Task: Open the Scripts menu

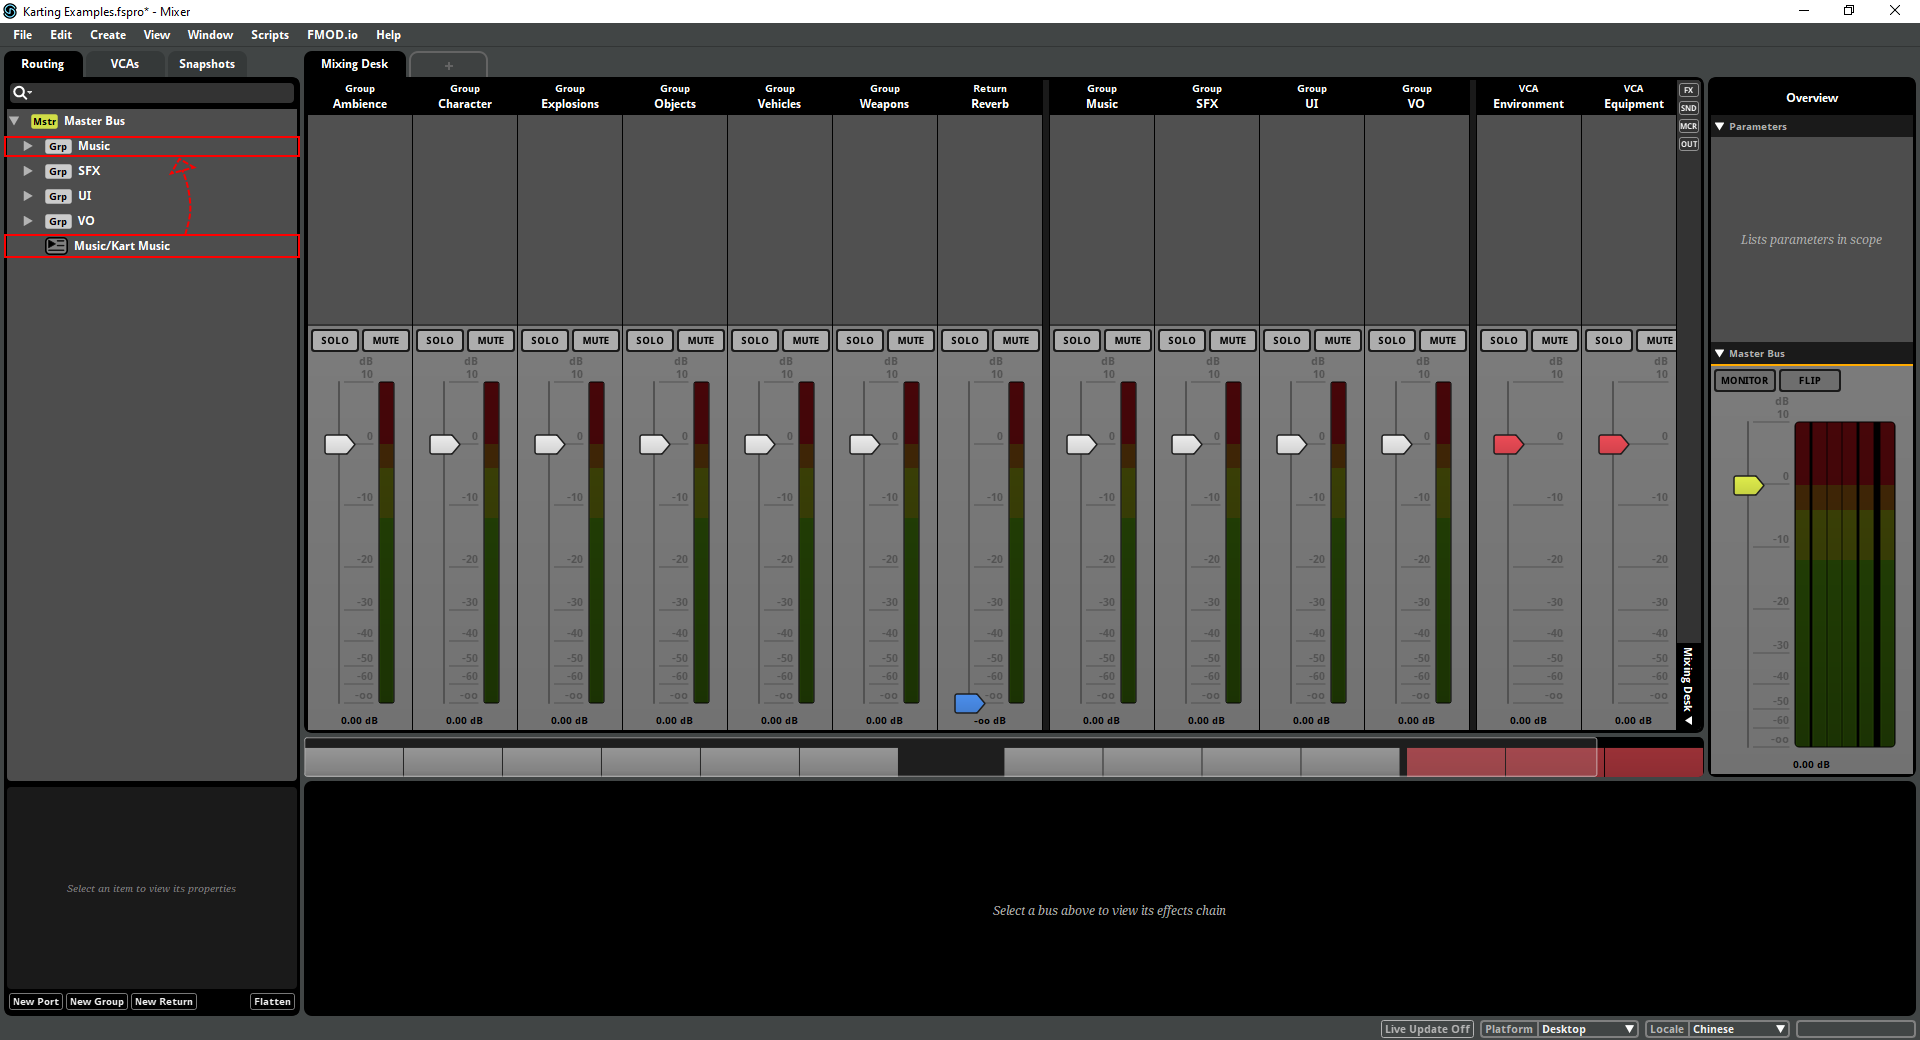Action: [x=270, y=35]
